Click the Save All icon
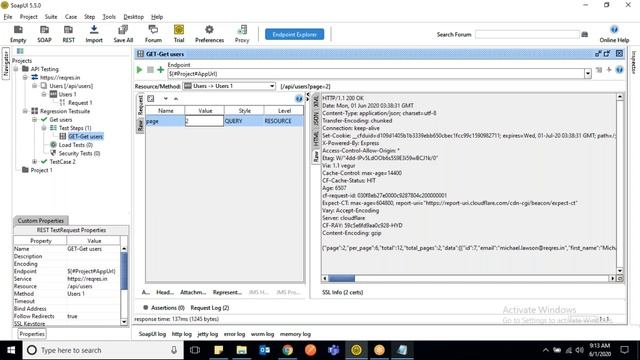Screen dimensions: 640x360 [123, 30]
